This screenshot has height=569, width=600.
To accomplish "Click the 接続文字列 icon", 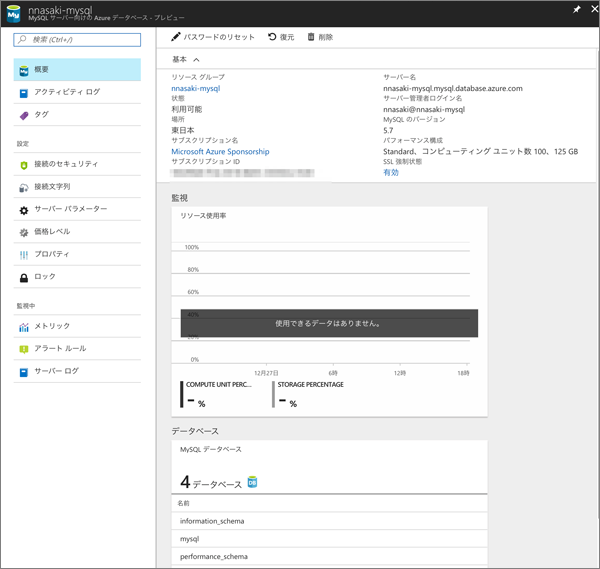I will point(24,188).
